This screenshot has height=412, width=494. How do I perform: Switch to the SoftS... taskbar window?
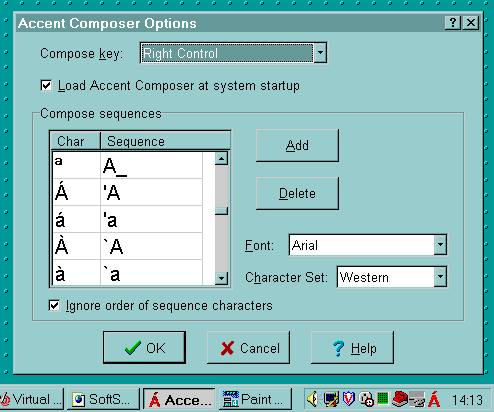tap(103, 399)
